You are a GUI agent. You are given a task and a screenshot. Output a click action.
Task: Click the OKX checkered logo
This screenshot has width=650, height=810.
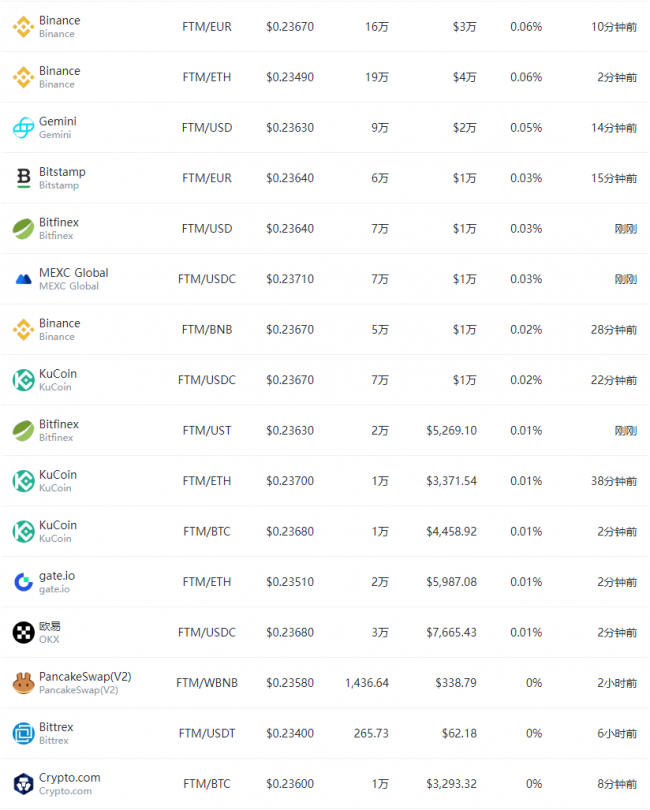(x=23, y=632)
